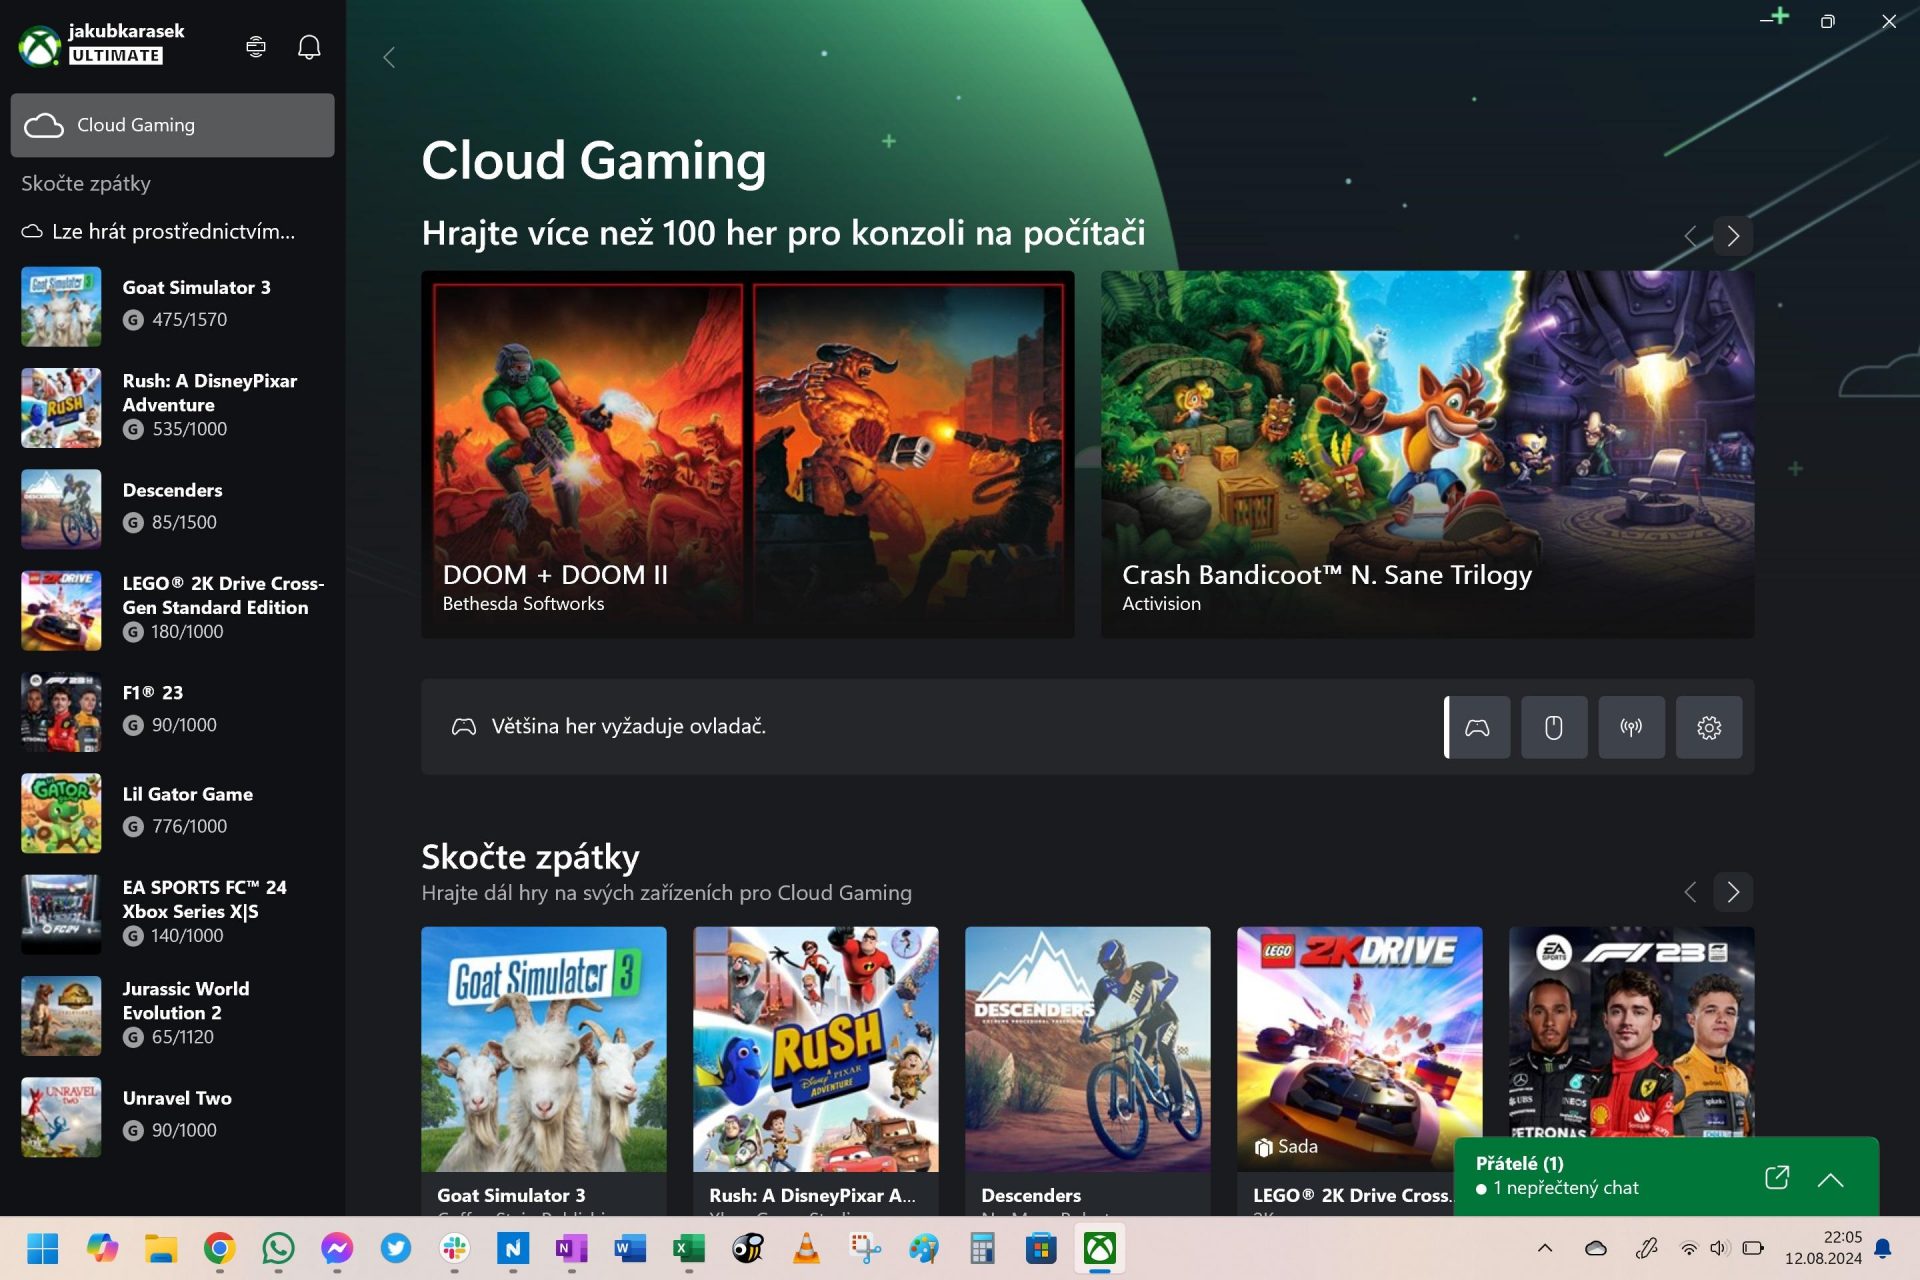1920x1280 pixels.
Task: Open Unravel Two sidebar entry
Action: (x=172, y=1117)
